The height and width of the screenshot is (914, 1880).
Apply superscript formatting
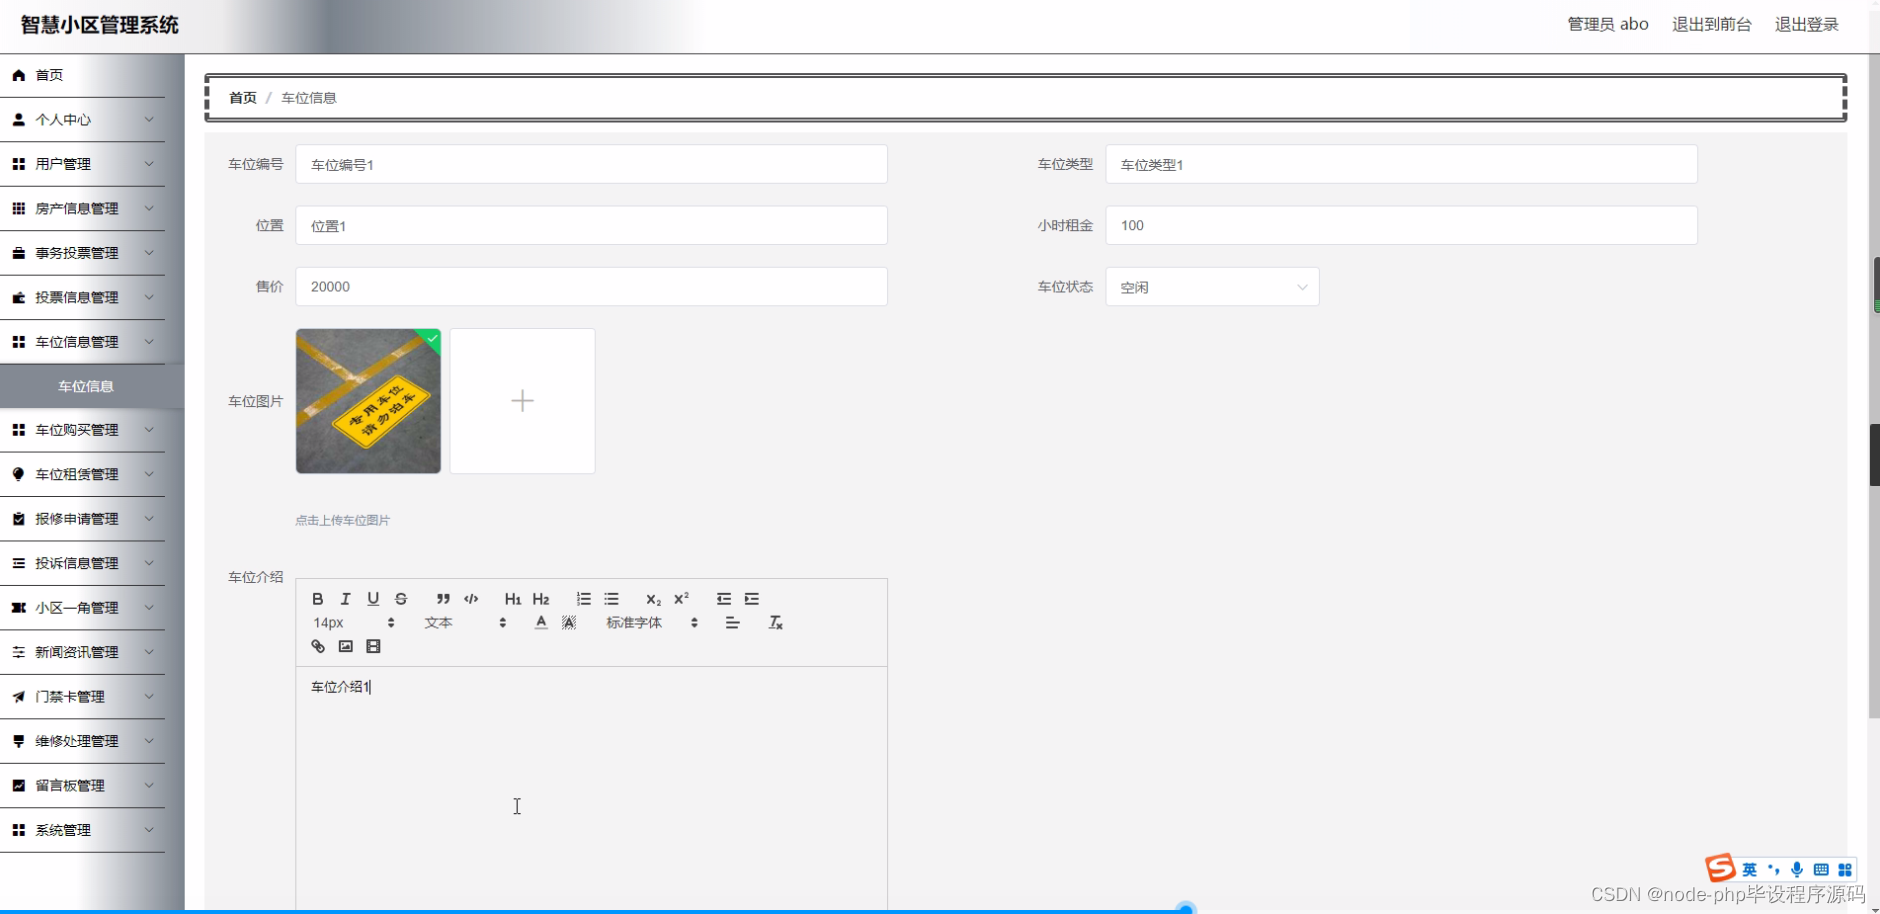coord(681,599)
